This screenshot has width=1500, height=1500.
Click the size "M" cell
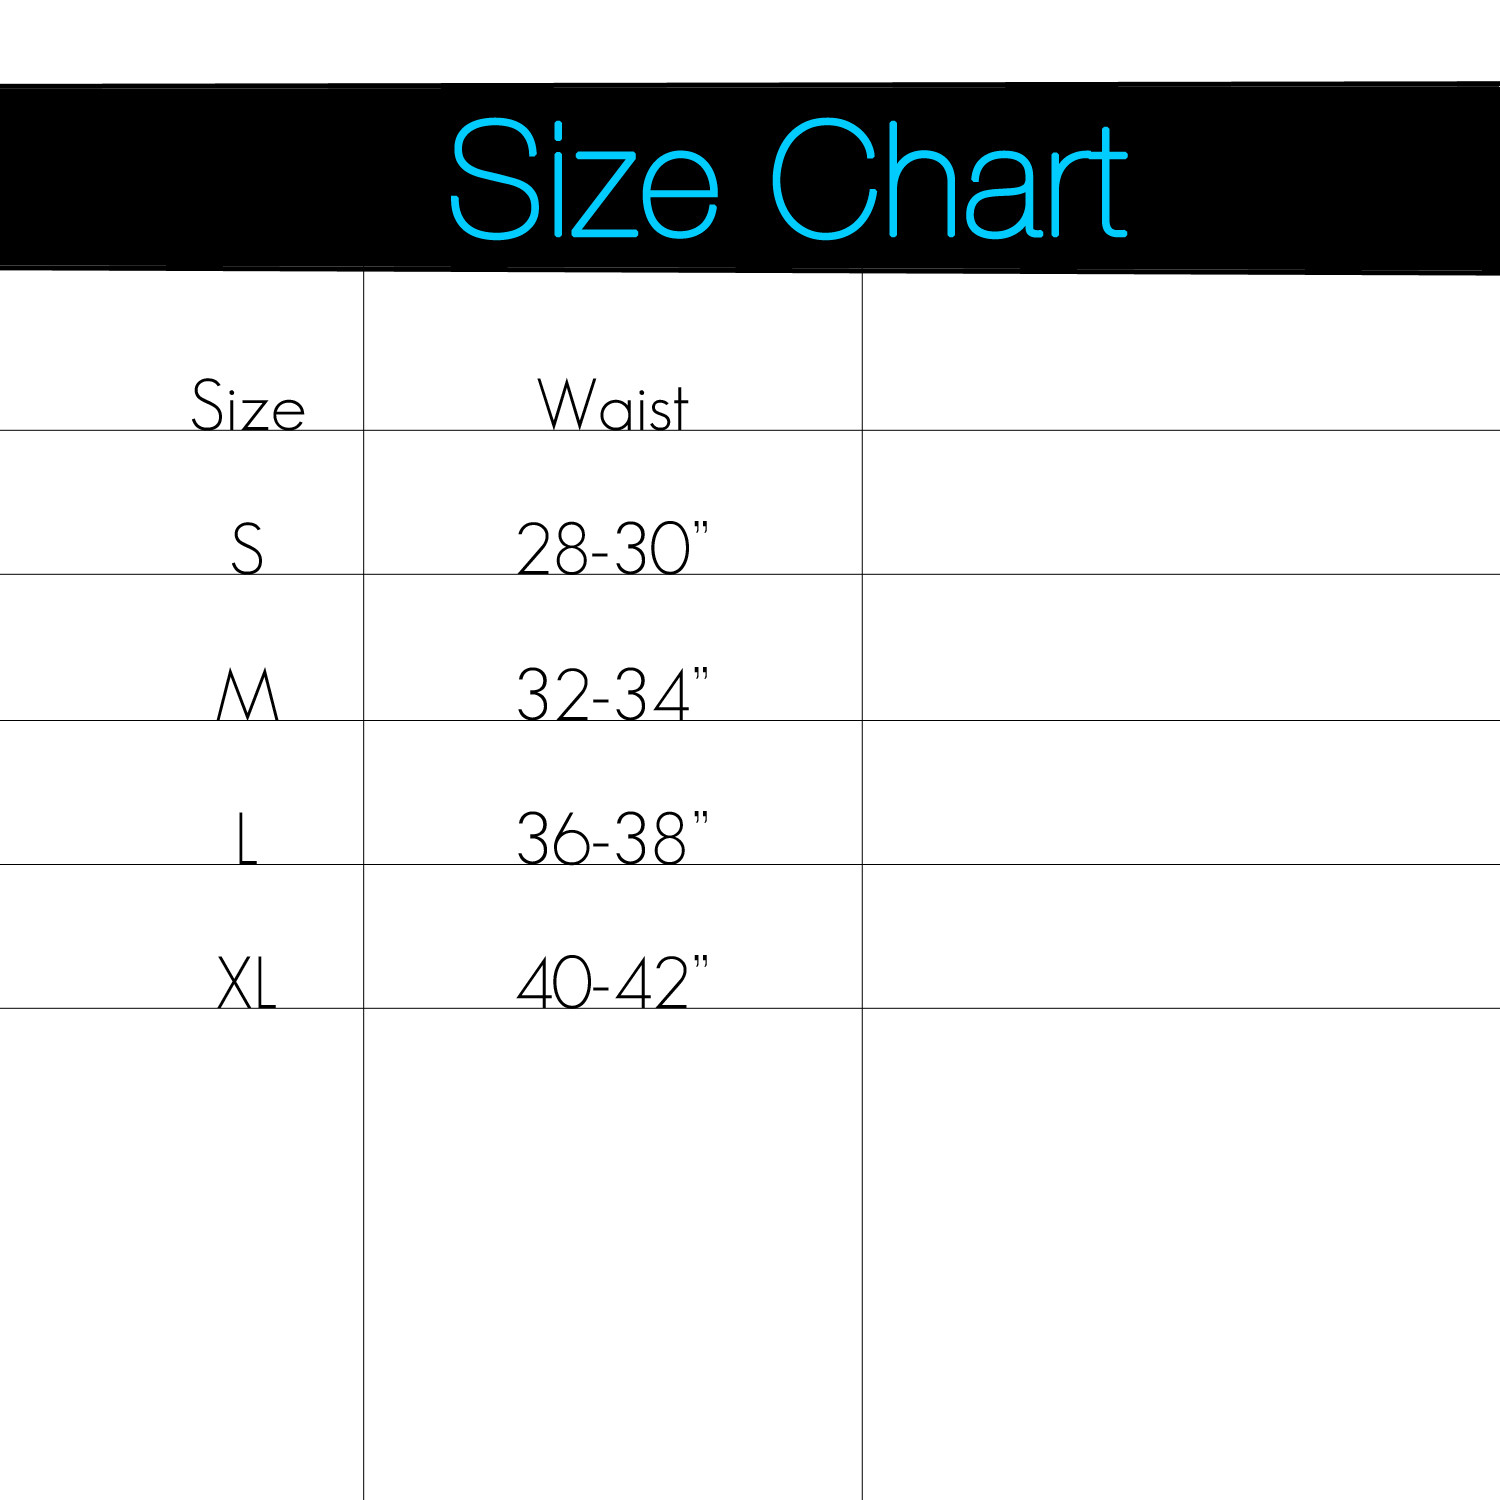point(247,694)
